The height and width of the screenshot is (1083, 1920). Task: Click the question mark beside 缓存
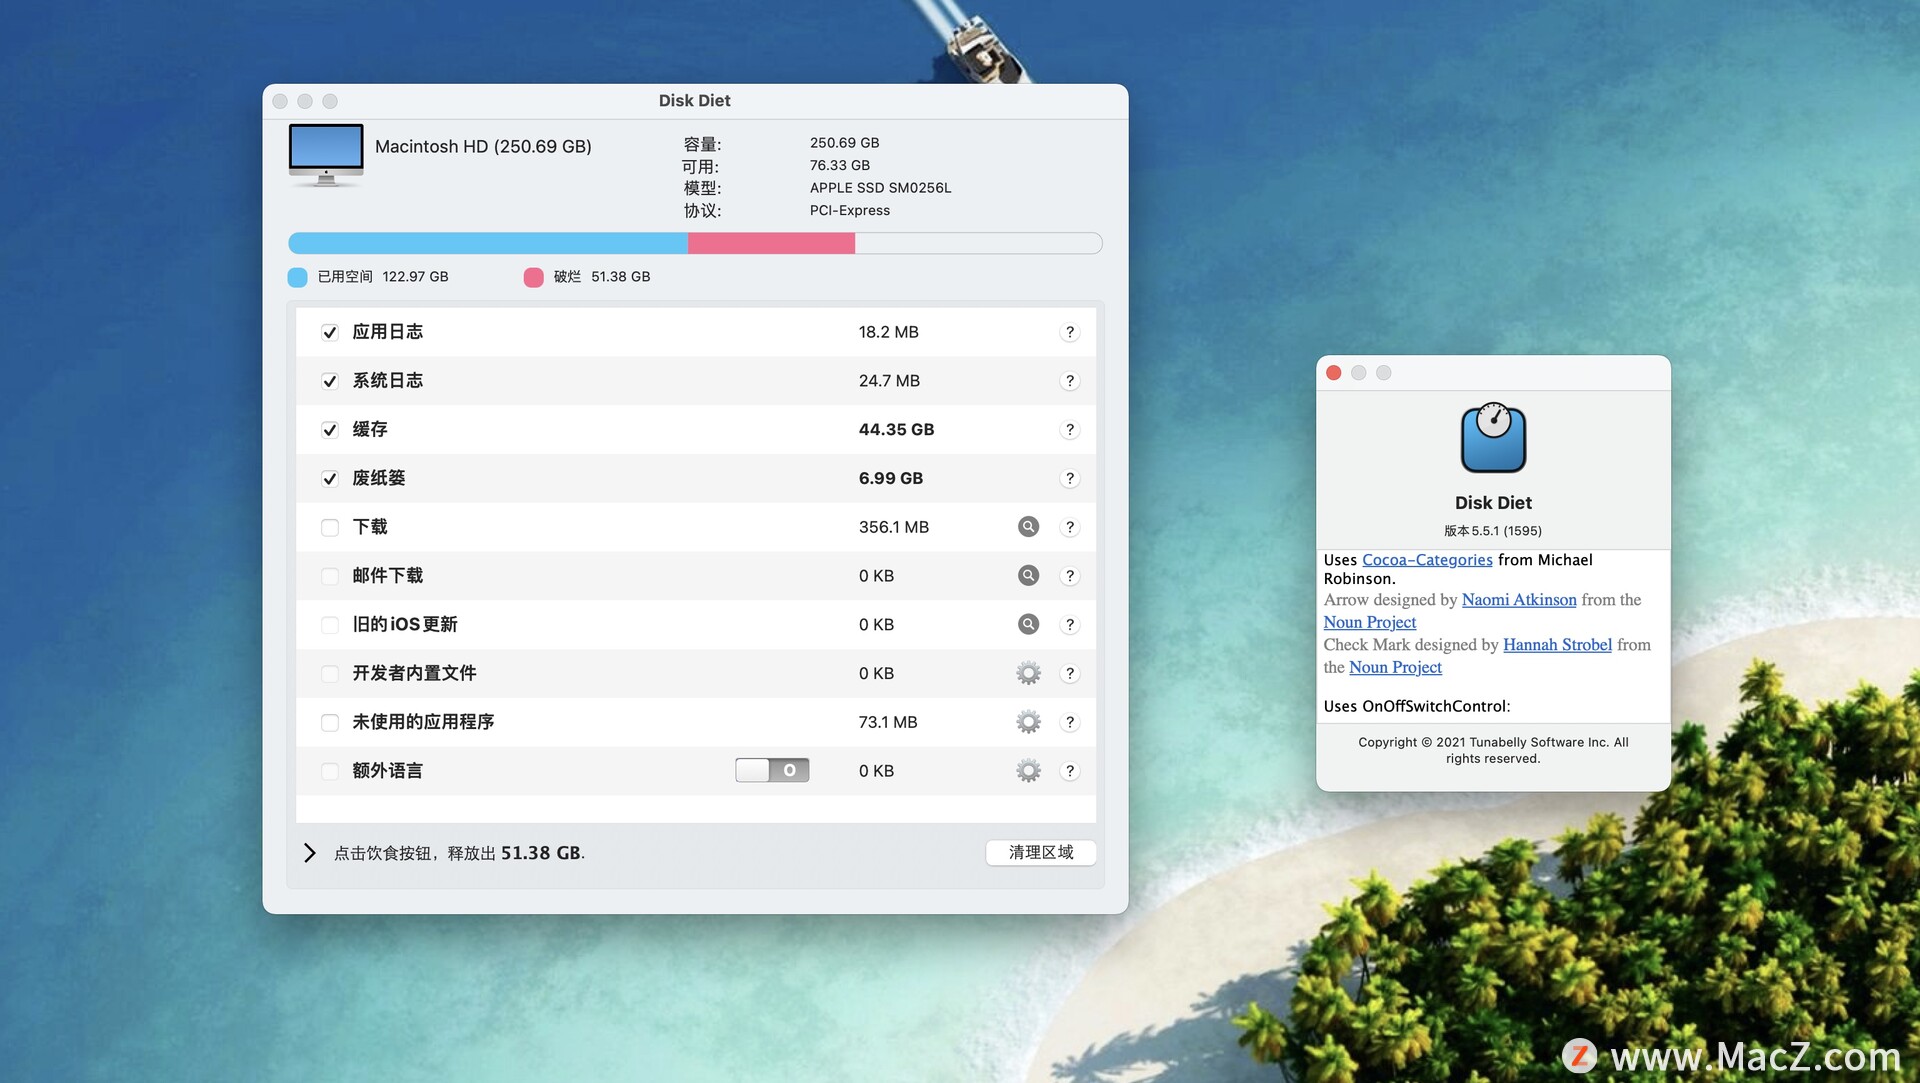coord(1069,429)
